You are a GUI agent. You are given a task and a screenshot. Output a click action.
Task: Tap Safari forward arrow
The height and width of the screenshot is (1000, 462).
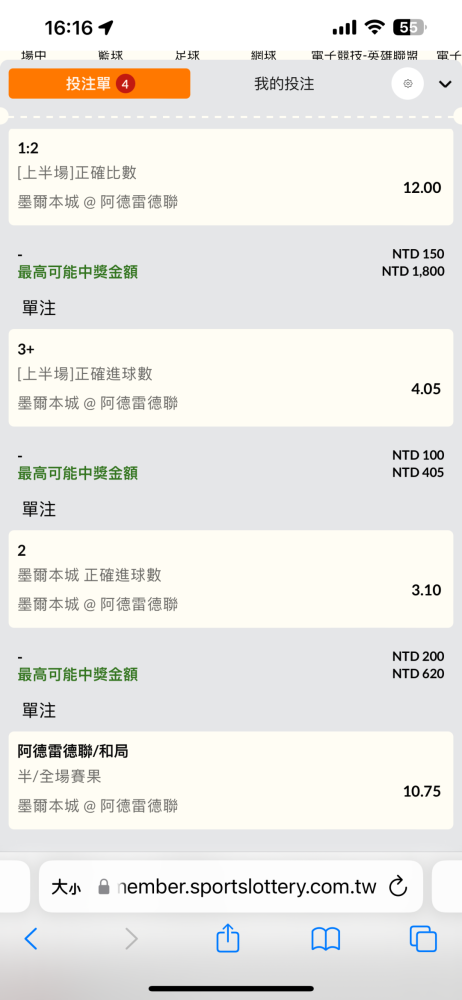pos(131,939)
